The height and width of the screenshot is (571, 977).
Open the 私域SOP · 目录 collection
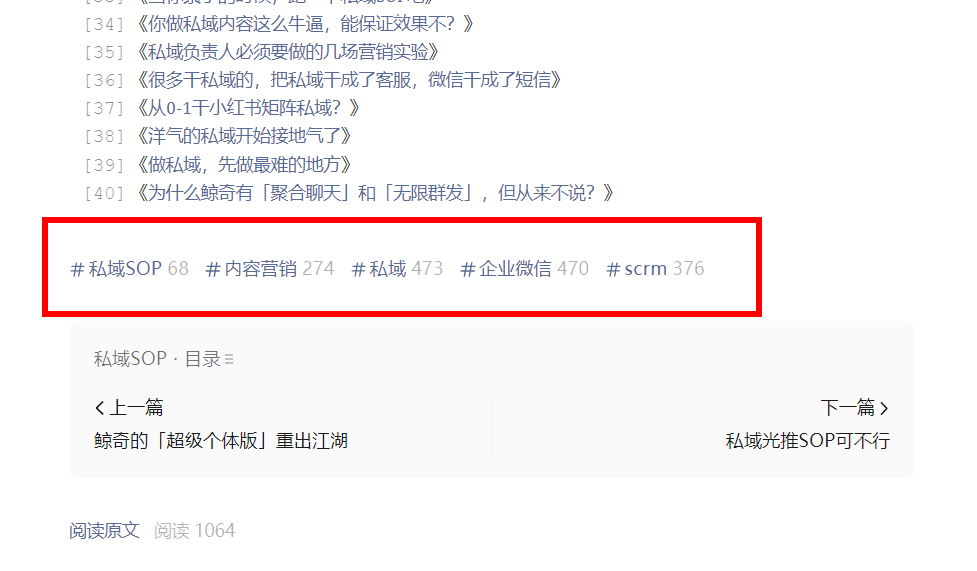(x=163, y=359)
